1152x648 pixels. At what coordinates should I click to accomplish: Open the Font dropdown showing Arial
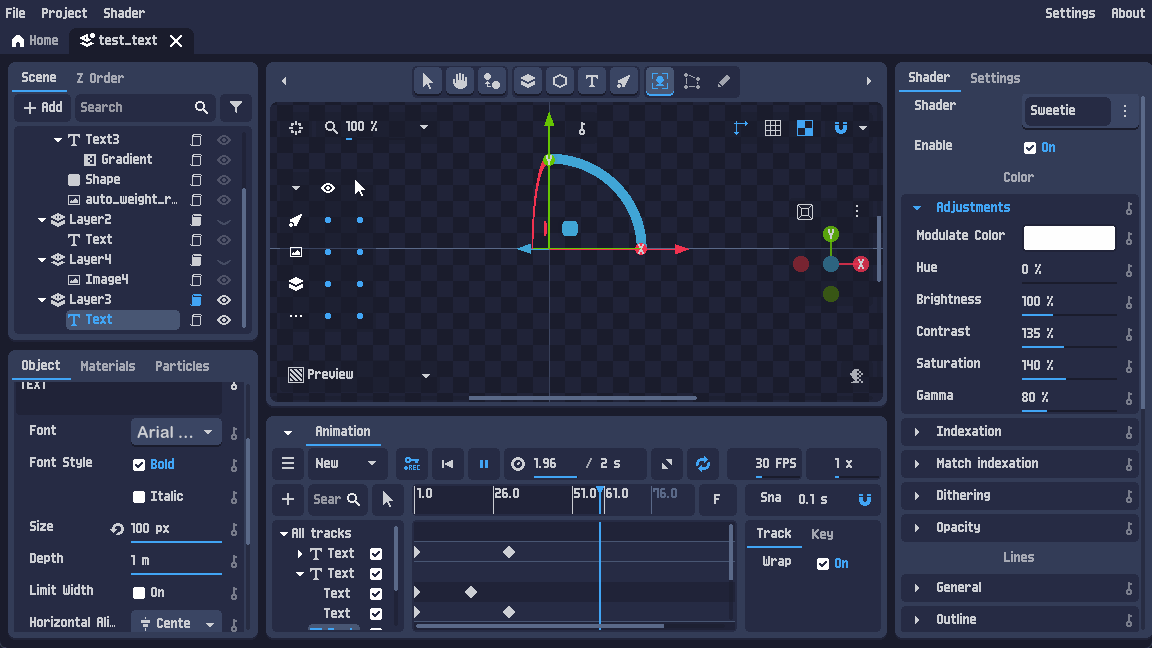click(x=176, y=432)
